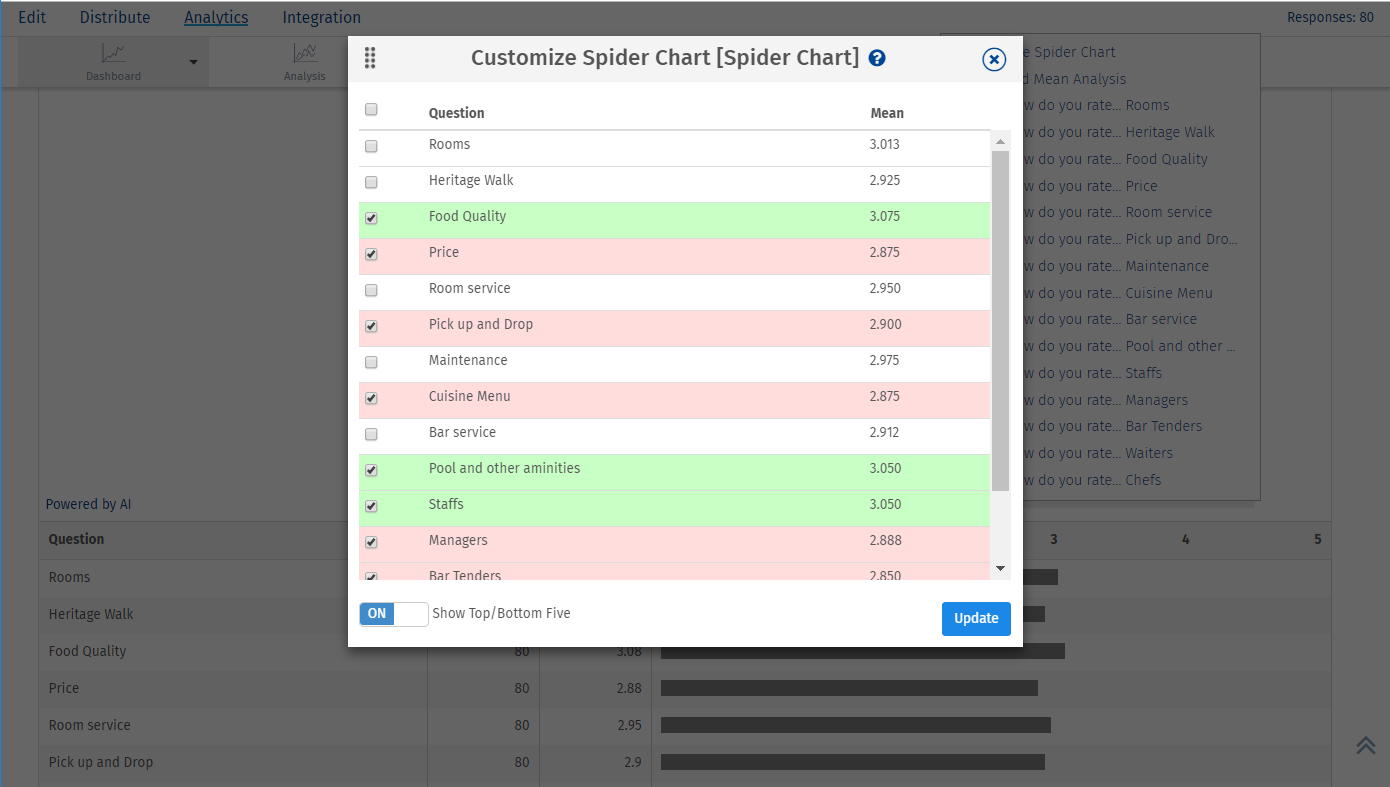Click the Update button
Screen dimensions: 1390x787
pos(976,619)
